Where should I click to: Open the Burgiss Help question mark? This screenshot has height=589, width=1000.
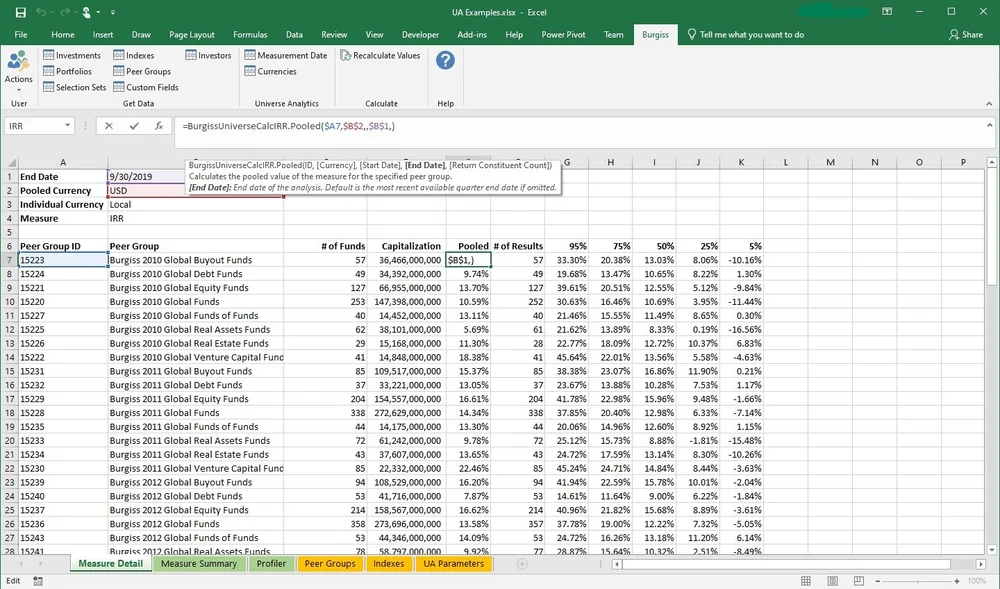pyautogui.click(x=445, y=61)
